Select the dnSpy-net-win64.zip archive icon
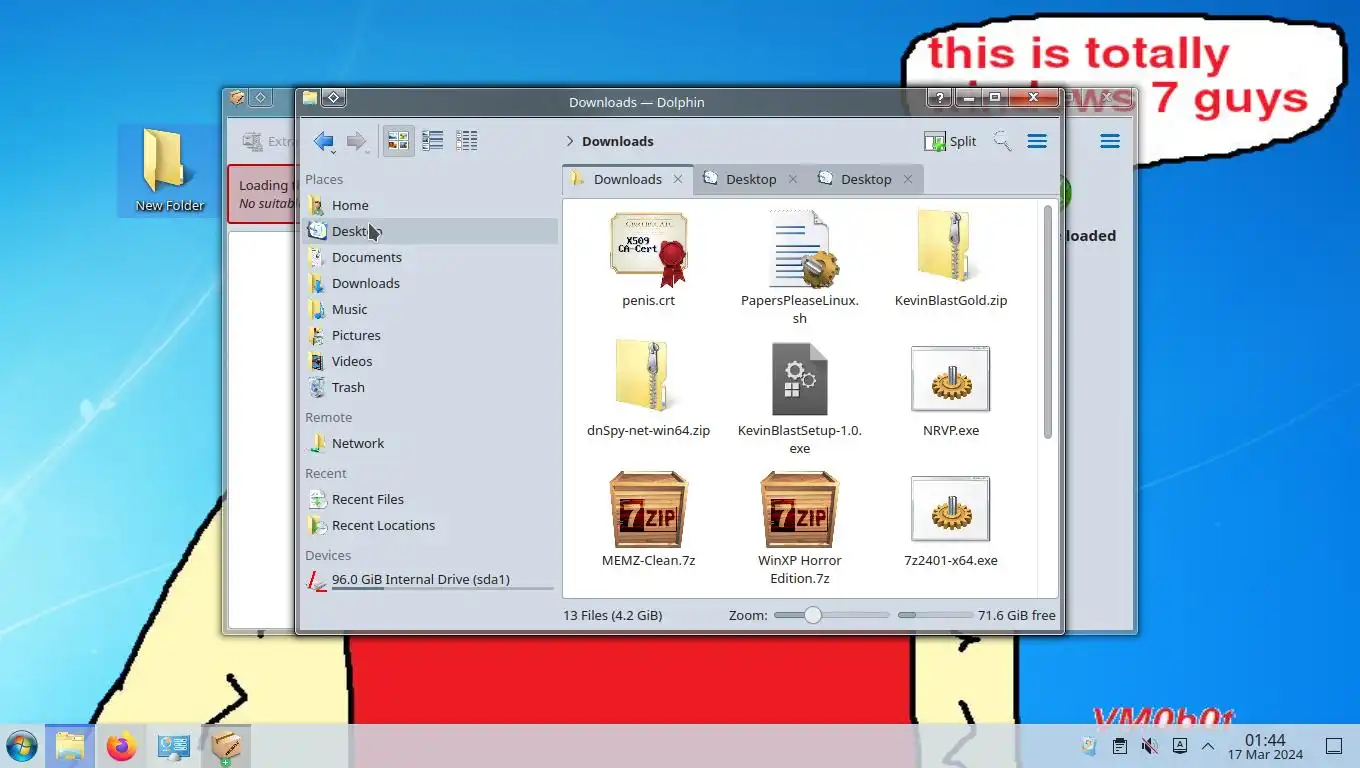This screenshot has height=768, width=1360. pyautogui.click(x=643, y=375)
